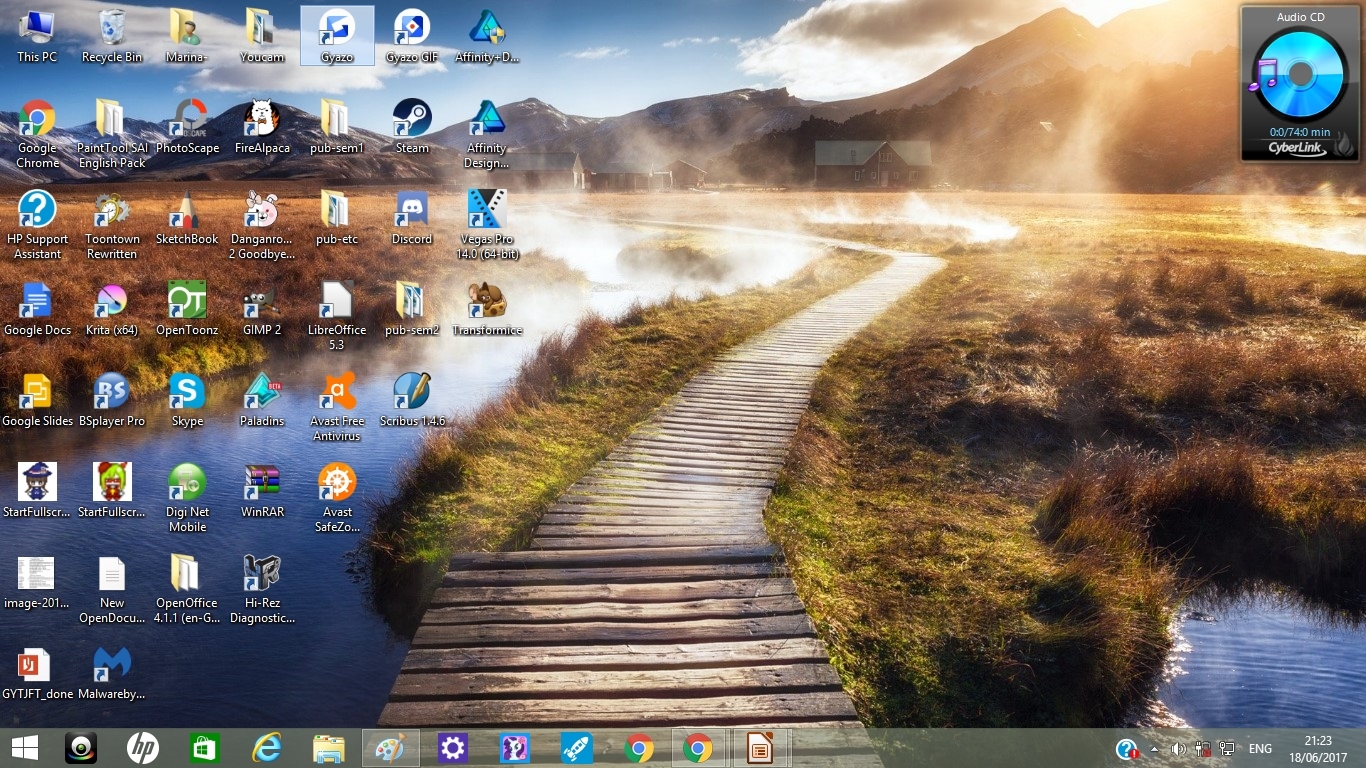Select the Affinity+D... desktop shortcut
The image size is (1366, 768).
point(487,36)
